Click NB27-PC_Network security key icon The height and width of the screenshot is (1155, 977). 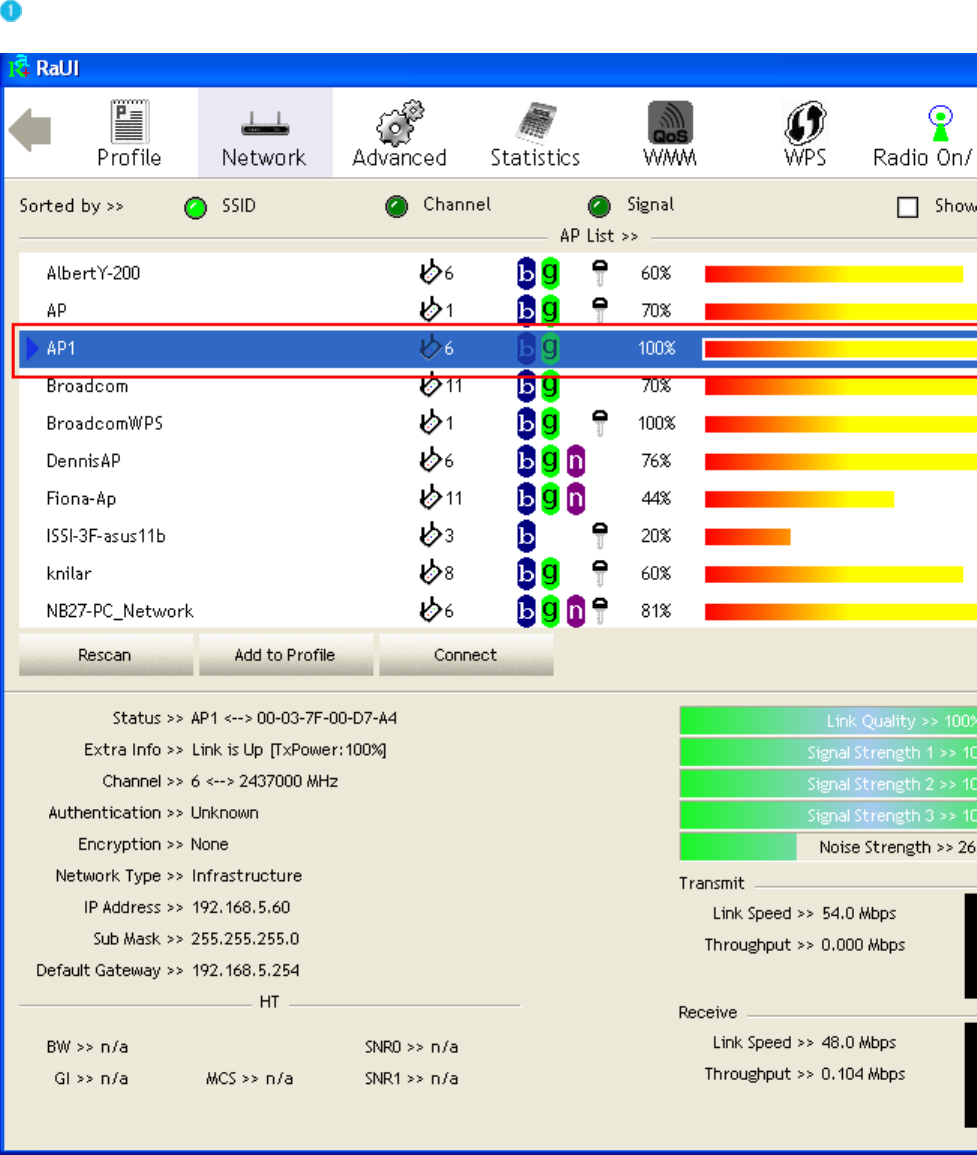600,611
